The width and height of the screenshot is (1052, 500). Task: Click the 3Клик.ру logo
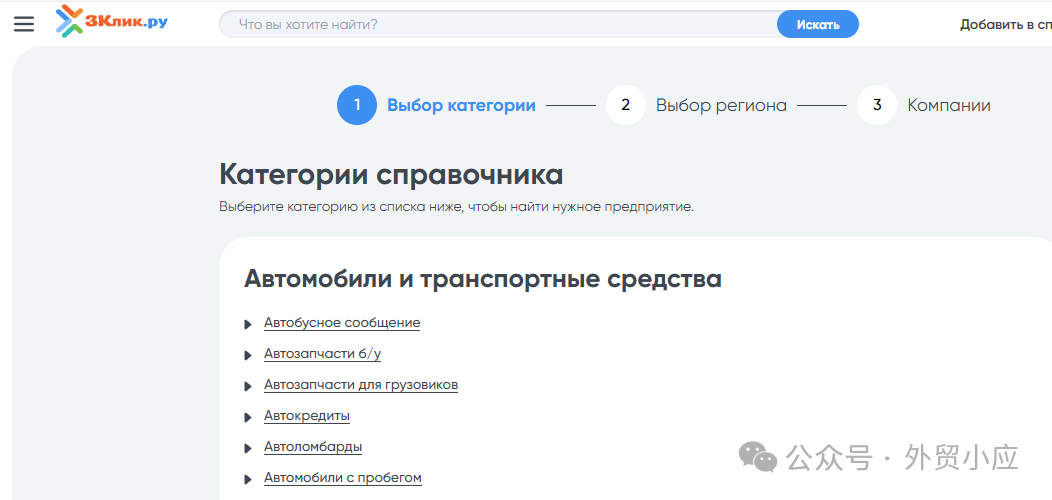[x=112, y=21]
